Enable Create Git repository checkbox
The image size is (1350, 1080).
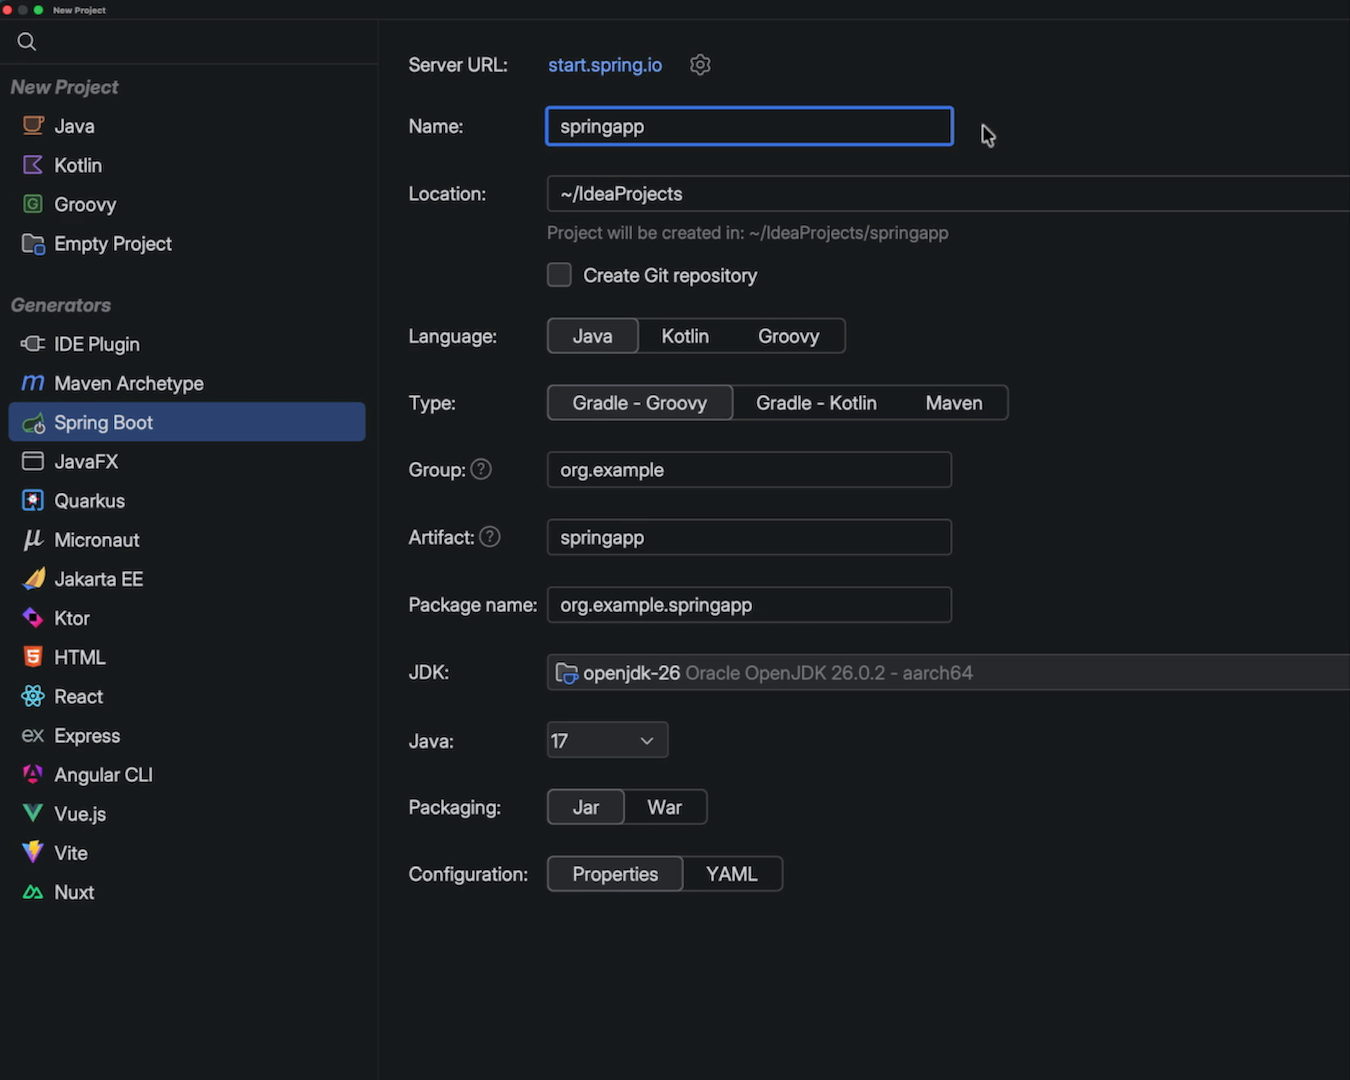559,275
